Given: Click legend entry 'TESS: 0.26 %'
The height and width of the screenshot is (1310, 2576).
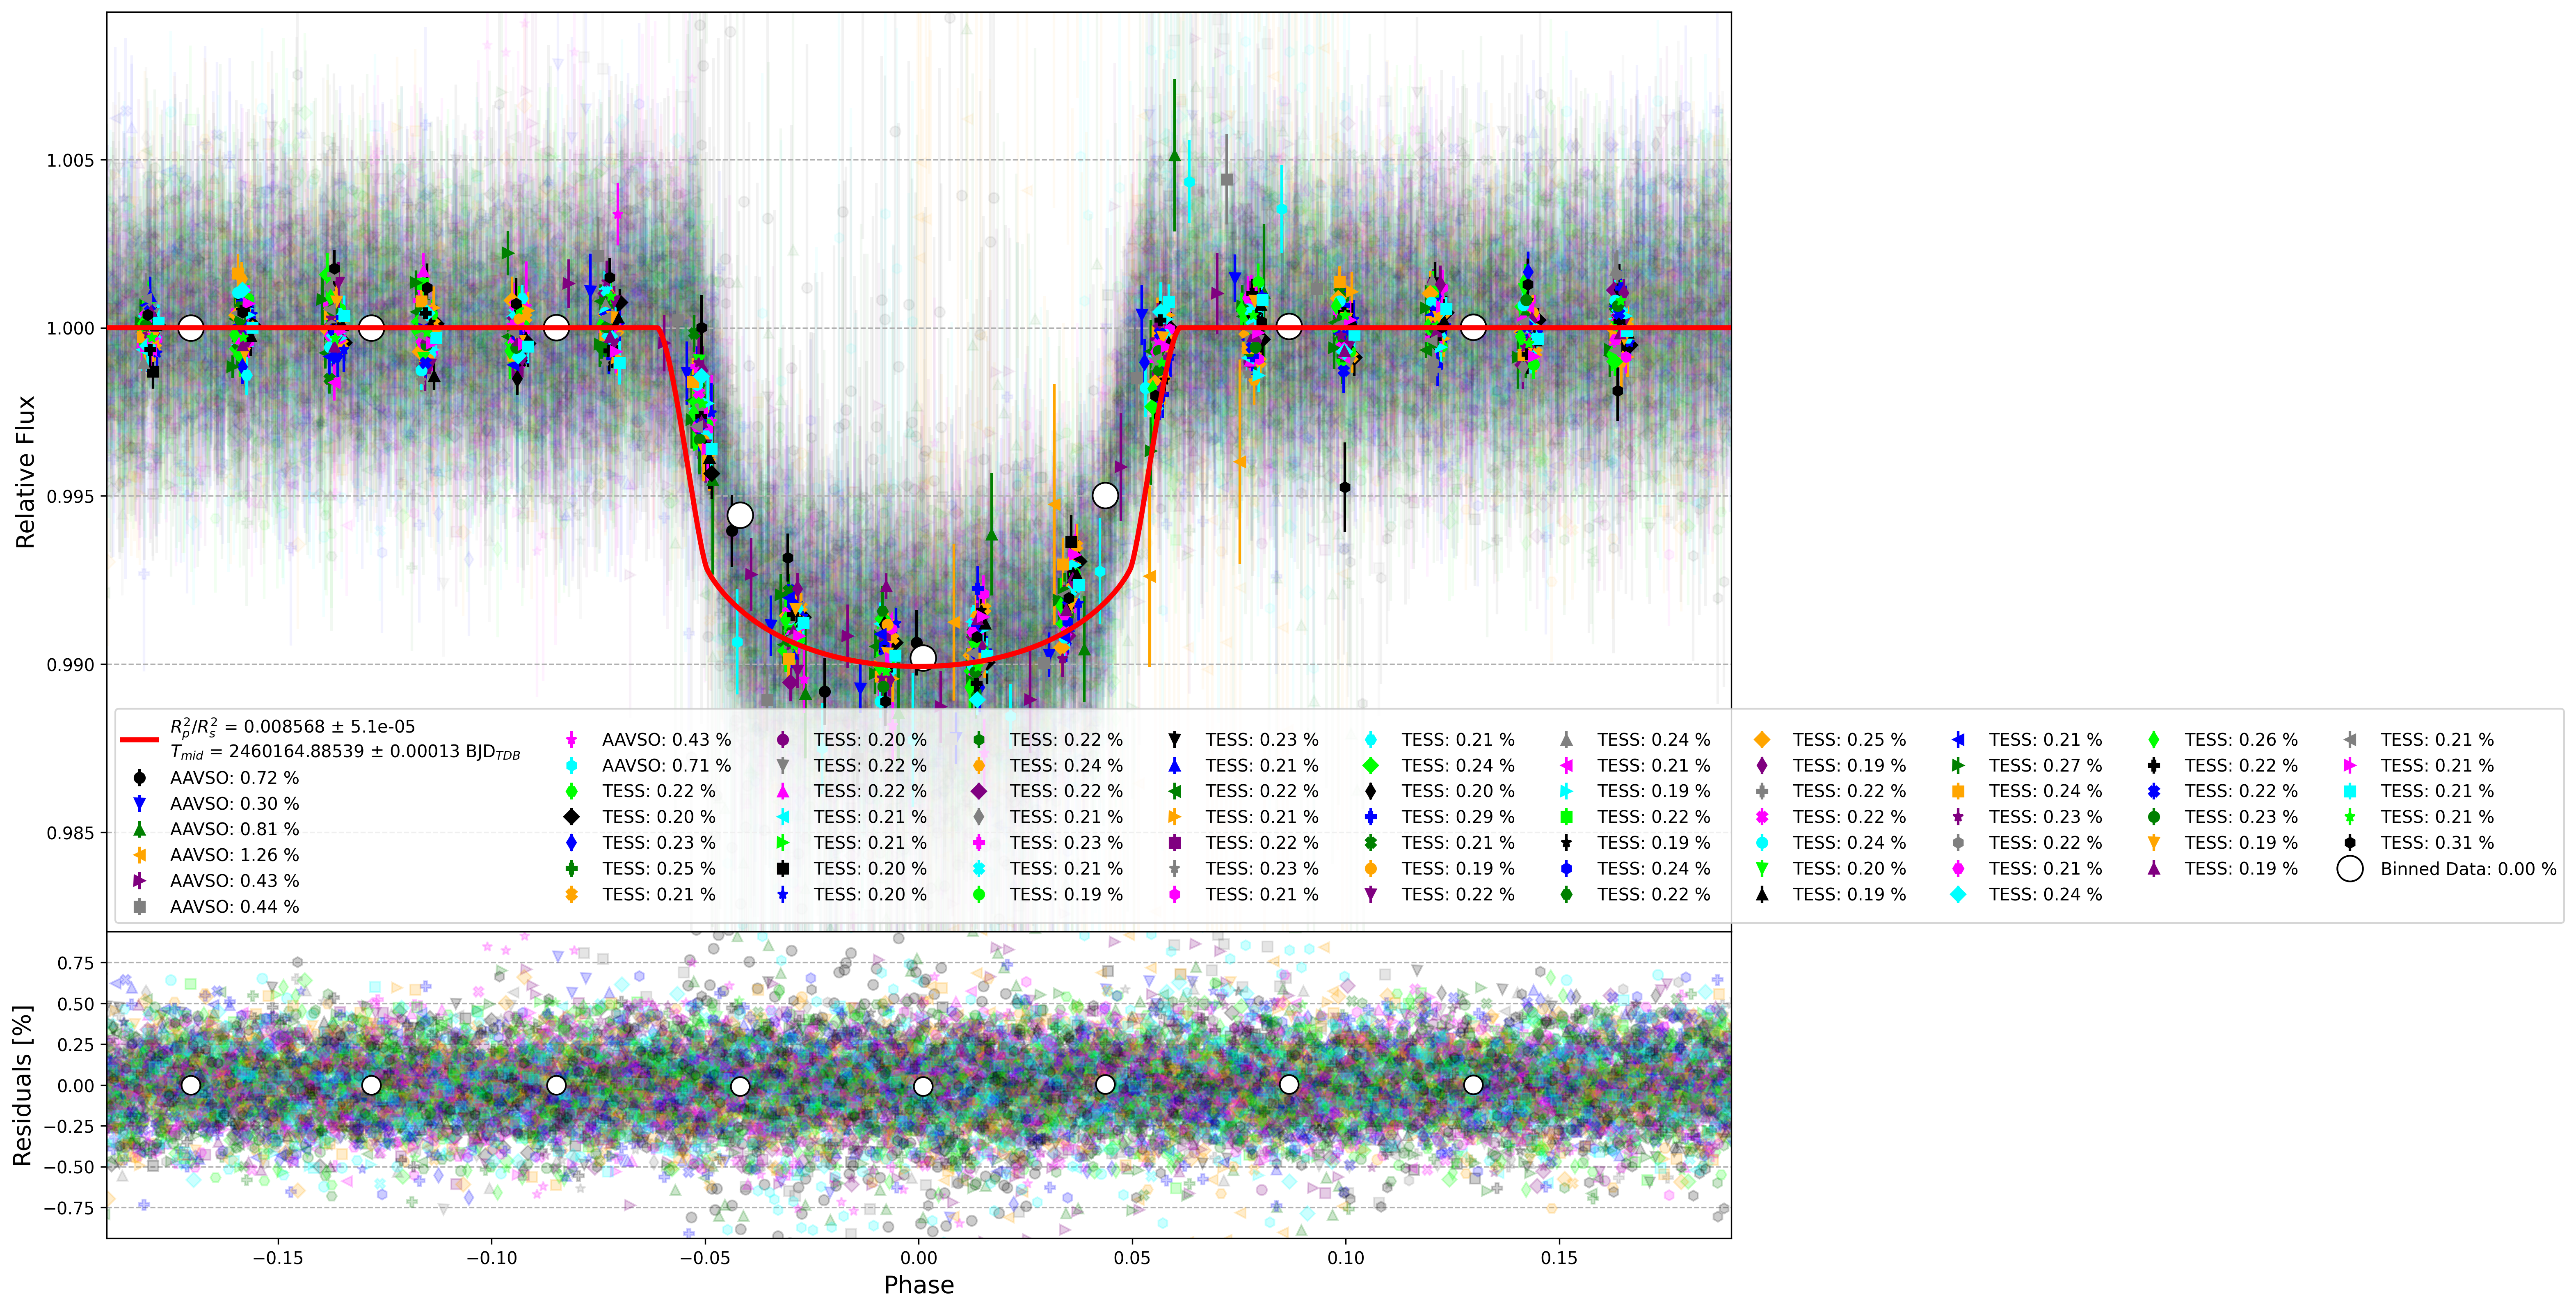Looking at the screenshot, I should [x=2241, y=740].
